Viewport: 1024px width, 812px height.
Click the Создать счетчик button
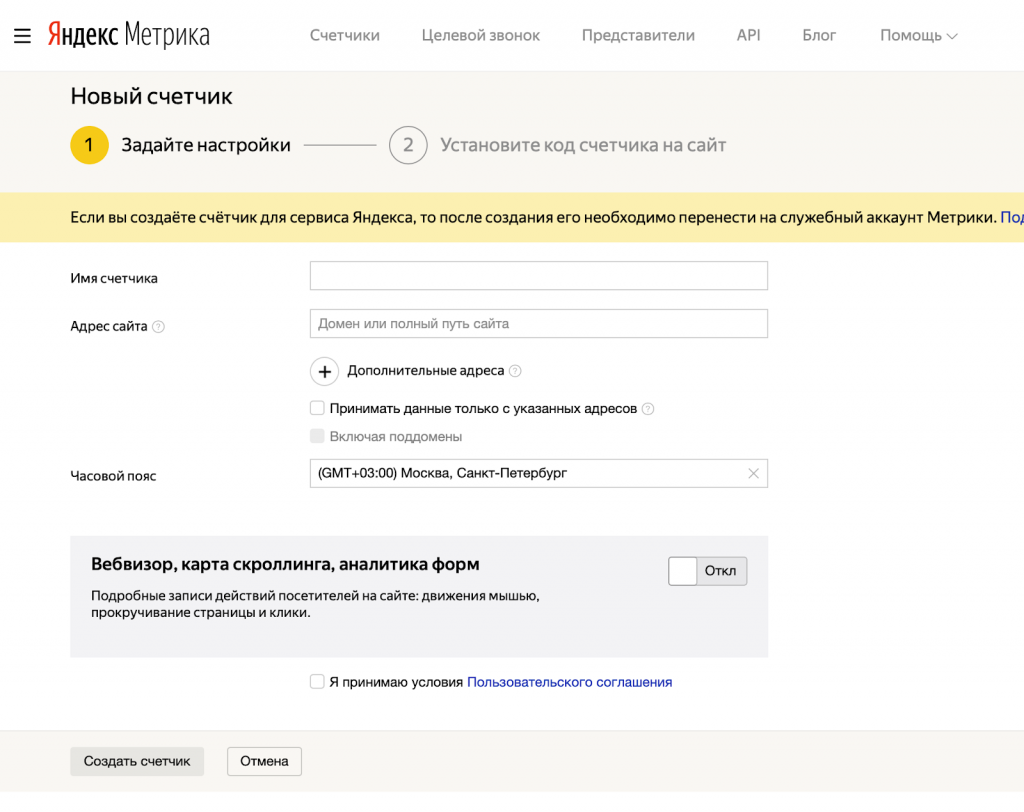[x=137, y=762]
